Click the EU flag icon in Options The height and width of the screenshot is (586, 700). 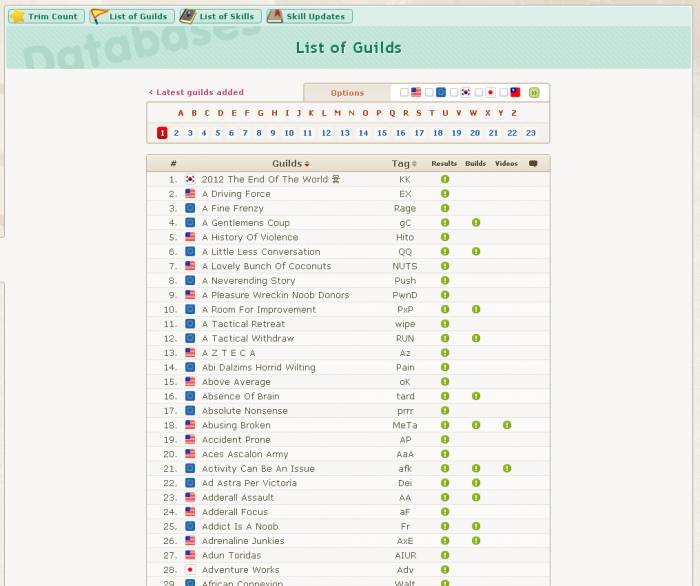pos(441,92)
